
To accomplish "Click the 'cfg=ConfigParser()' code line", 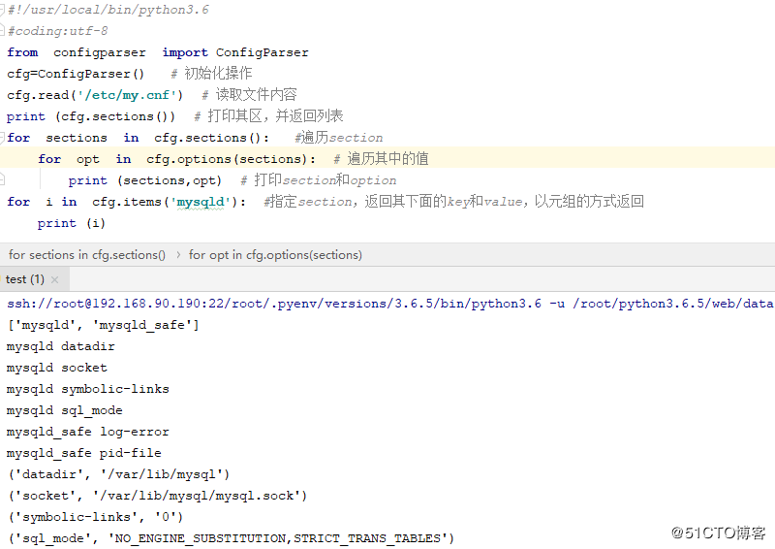I will pos(76,74).
